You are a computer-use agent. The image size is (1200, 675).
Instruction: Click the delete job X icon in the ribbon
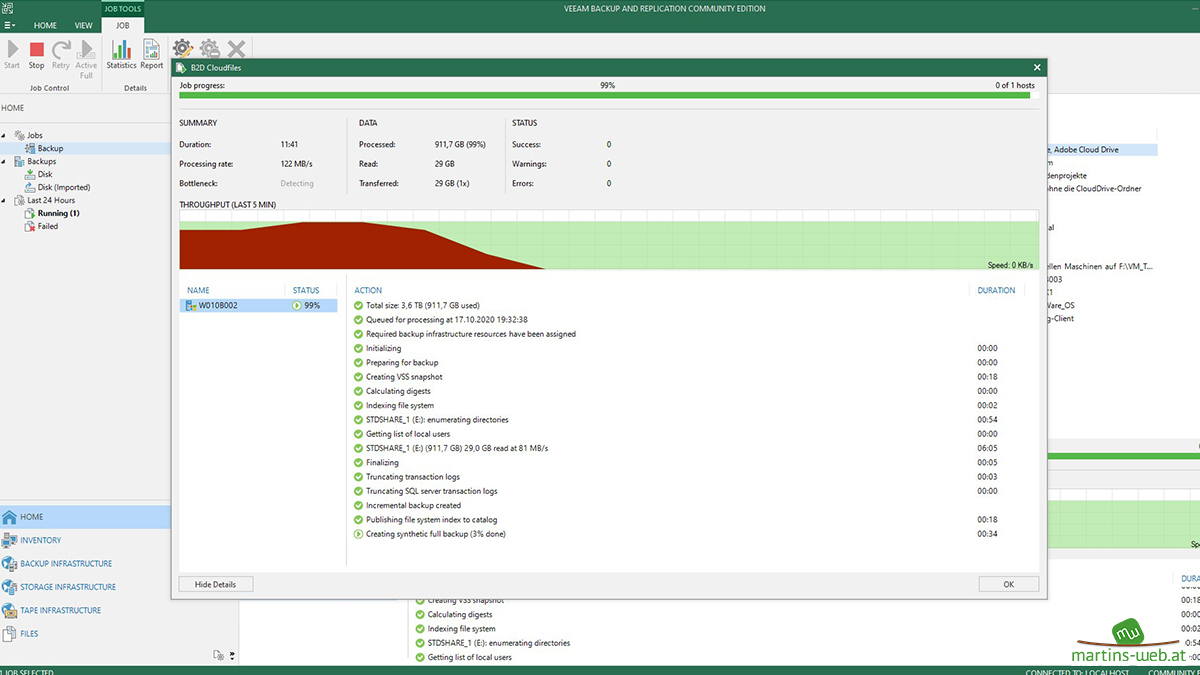[x=236, y=48]
